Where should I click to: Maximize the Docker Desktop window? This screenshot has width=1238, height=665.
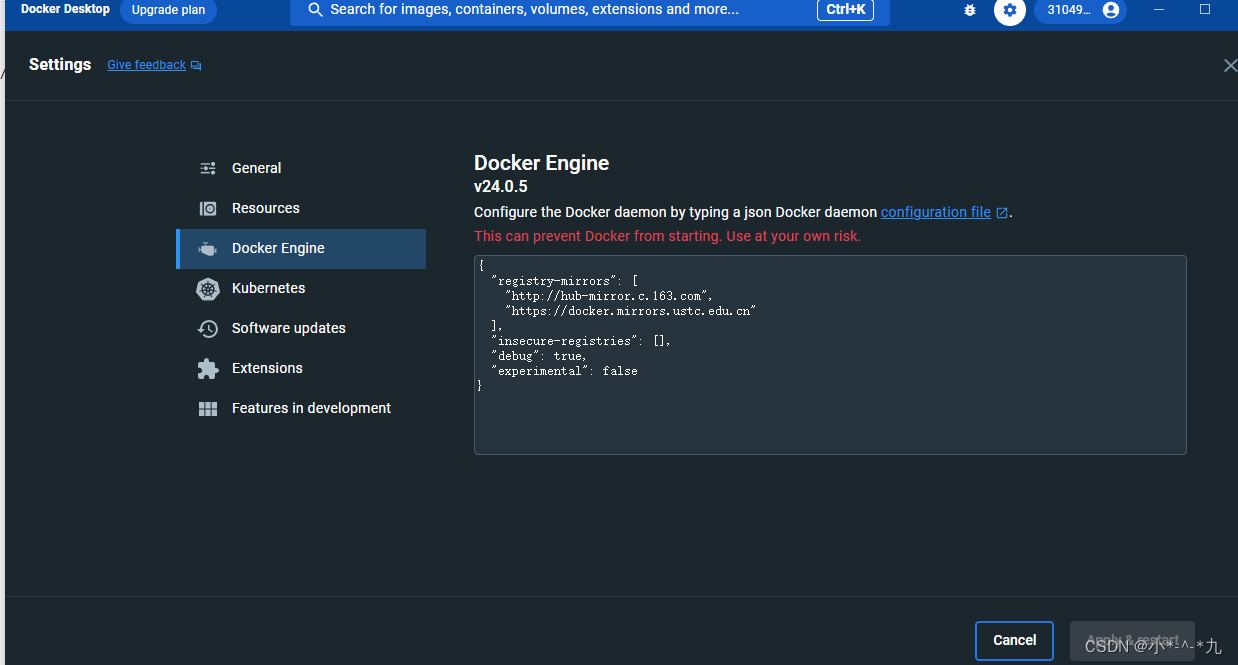click(x=1205, y=10)
